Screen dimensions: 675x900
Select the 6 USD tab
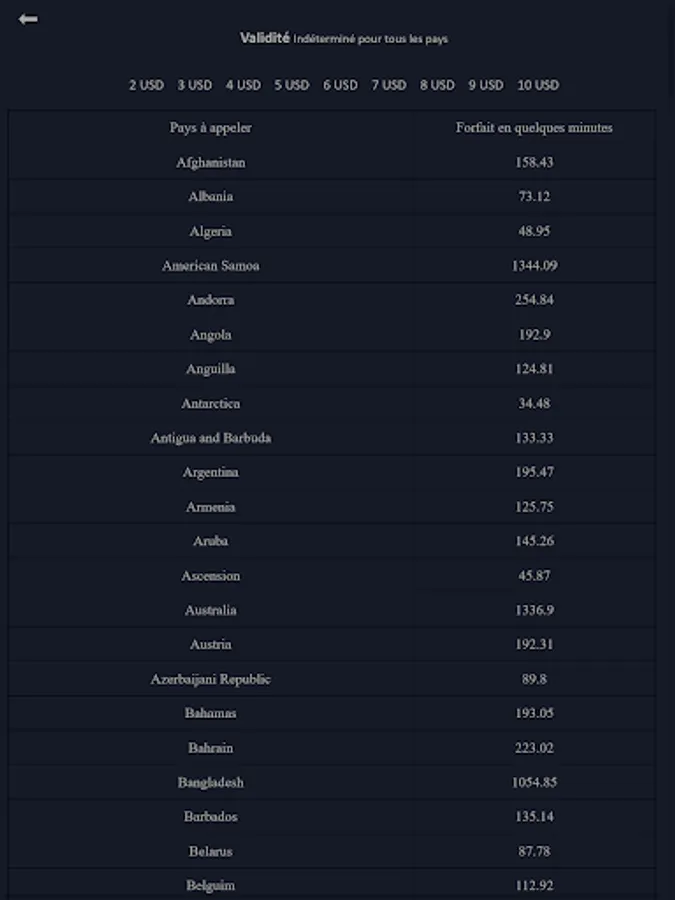tap(340, 85)
